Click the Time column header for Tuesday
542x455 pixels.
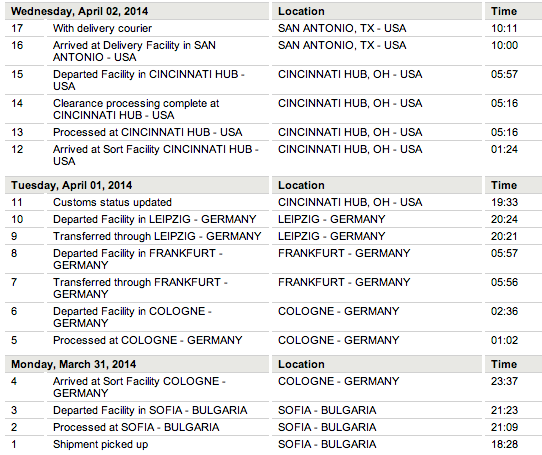[504, 185]
